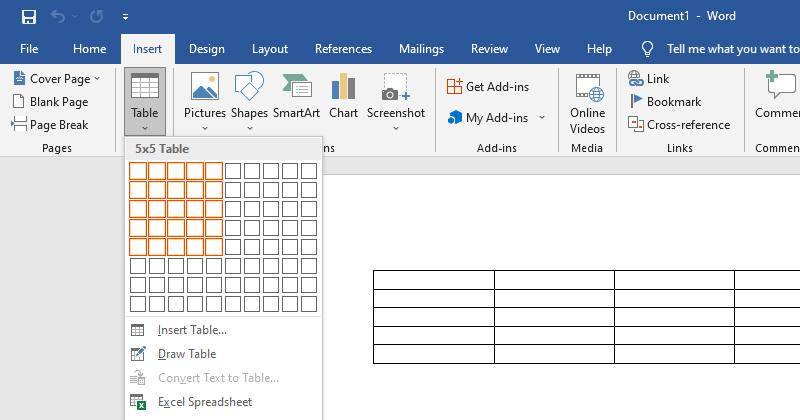Click the Get Add-ins store icon
This screenshot has width=800, height=420.
454,86
